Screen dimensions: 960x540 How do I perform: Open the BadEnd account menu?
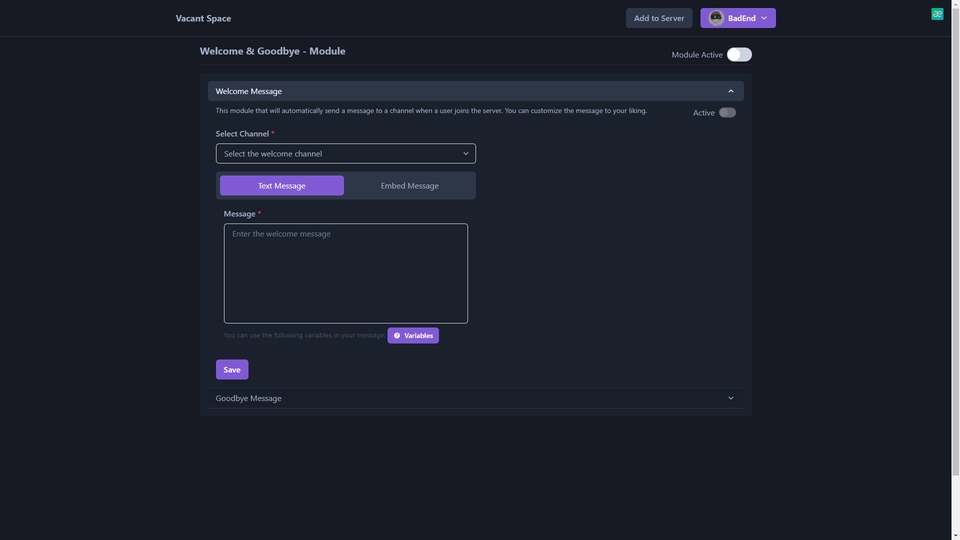(738, 18)
